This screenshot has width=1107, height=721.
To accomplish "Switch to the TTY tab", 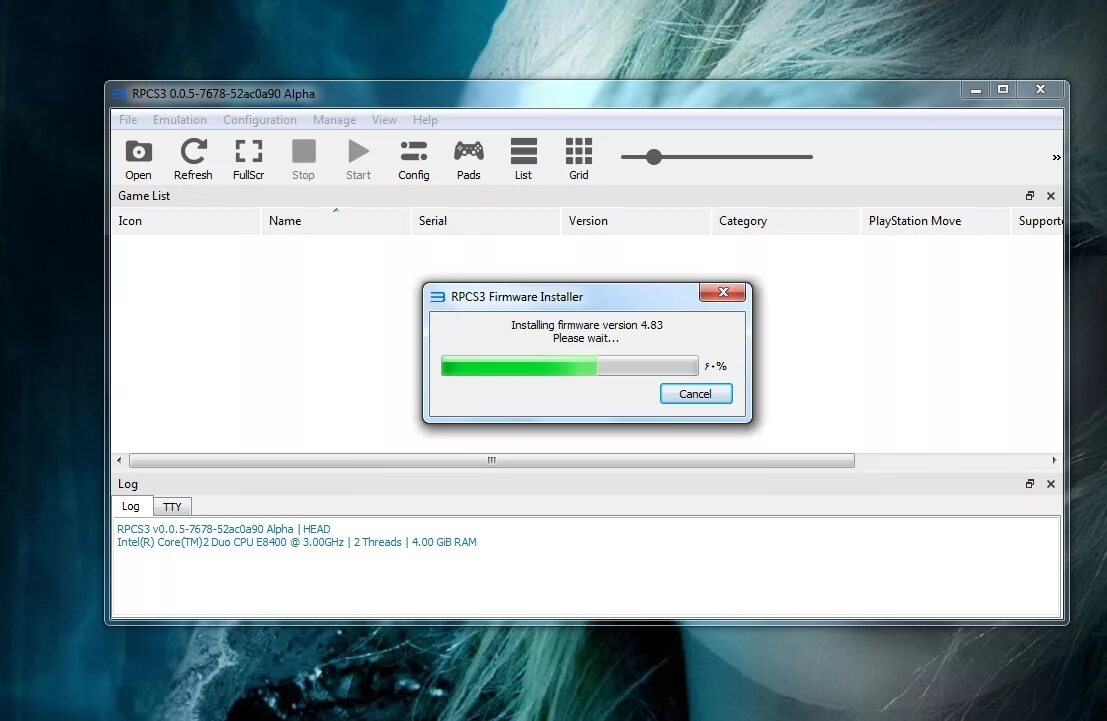I will (x=172, y=506).
